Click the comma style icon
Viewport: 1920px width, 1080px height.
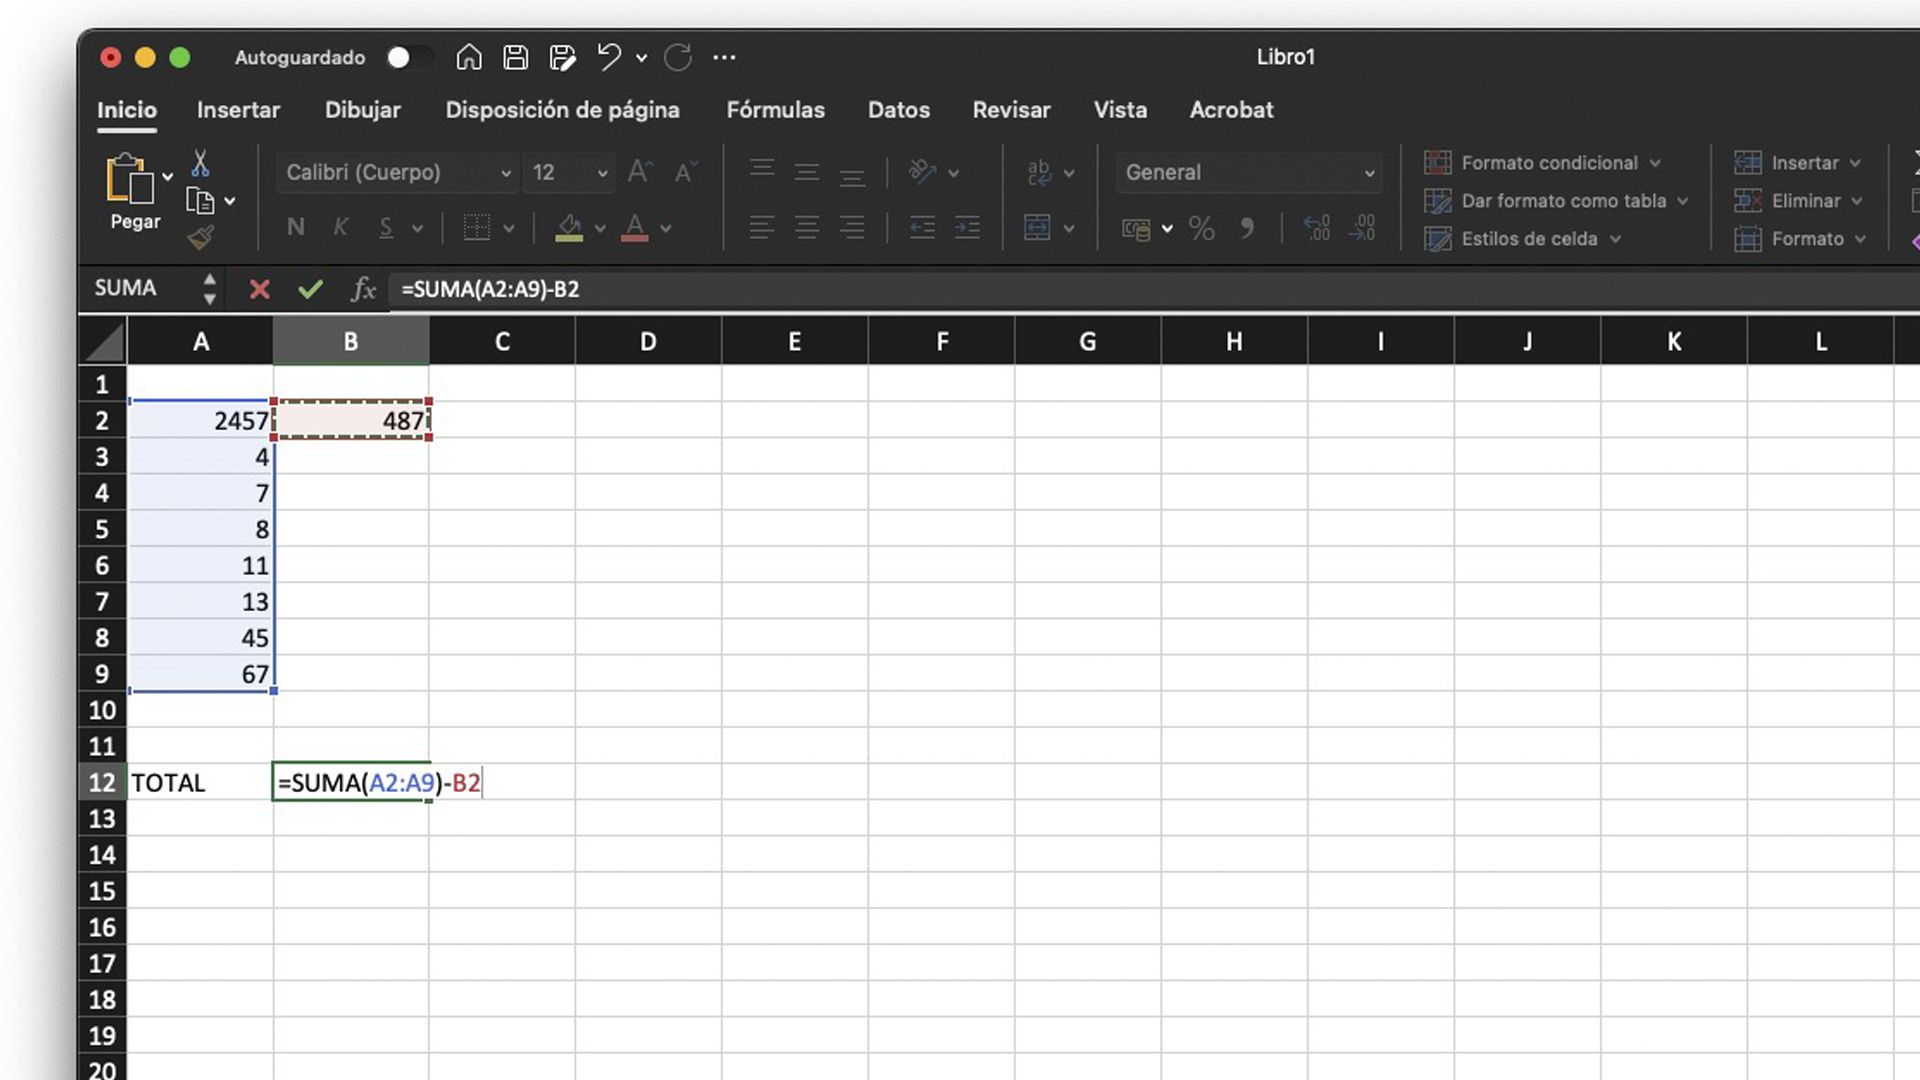pos(1247,229)
